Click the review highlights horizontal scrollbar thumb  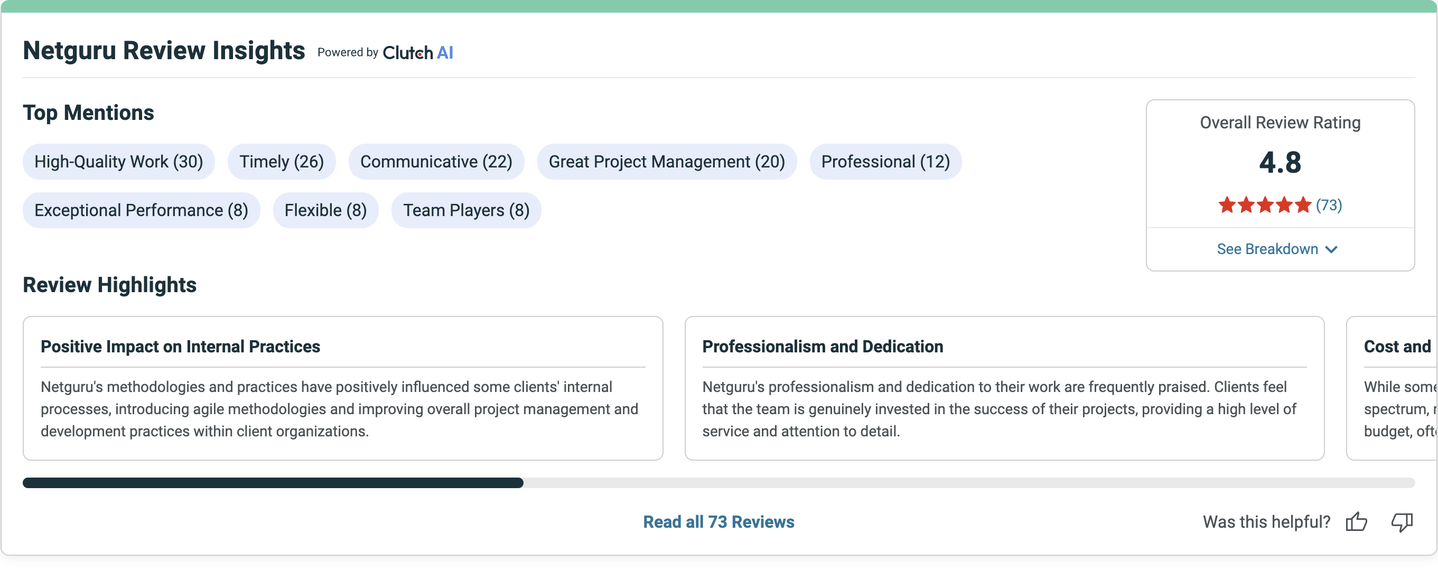pyautogui.click(x=273, y=483)
